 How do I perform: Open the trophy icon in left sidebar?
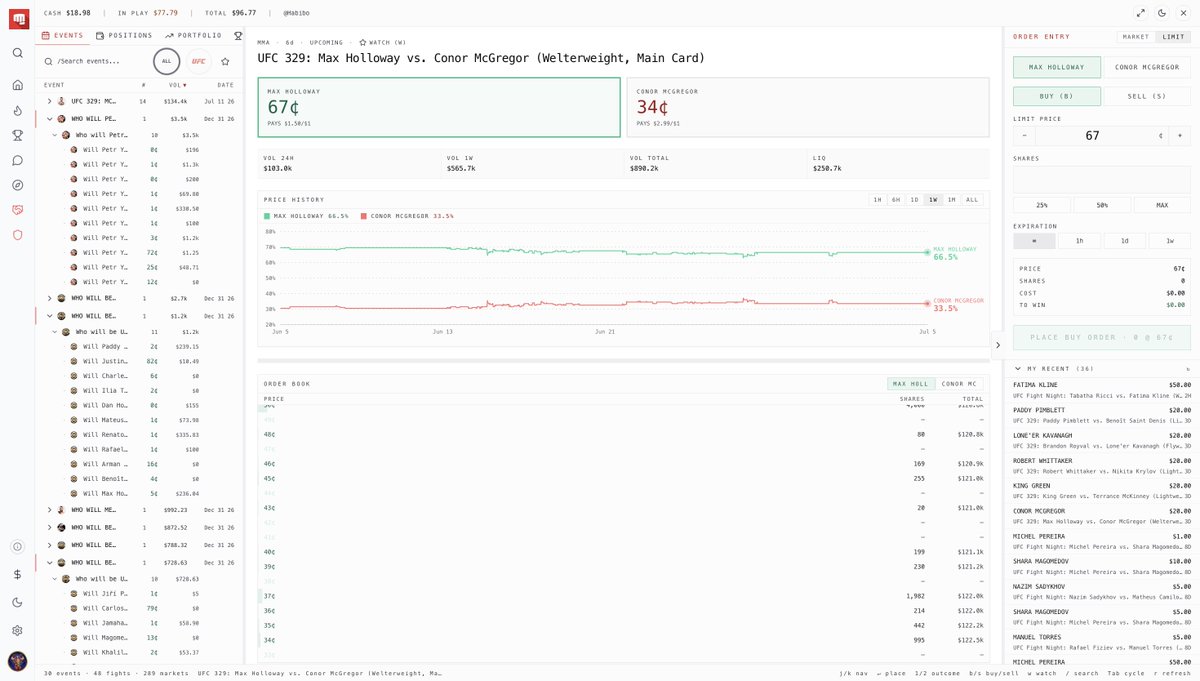[x=17, y=135]
